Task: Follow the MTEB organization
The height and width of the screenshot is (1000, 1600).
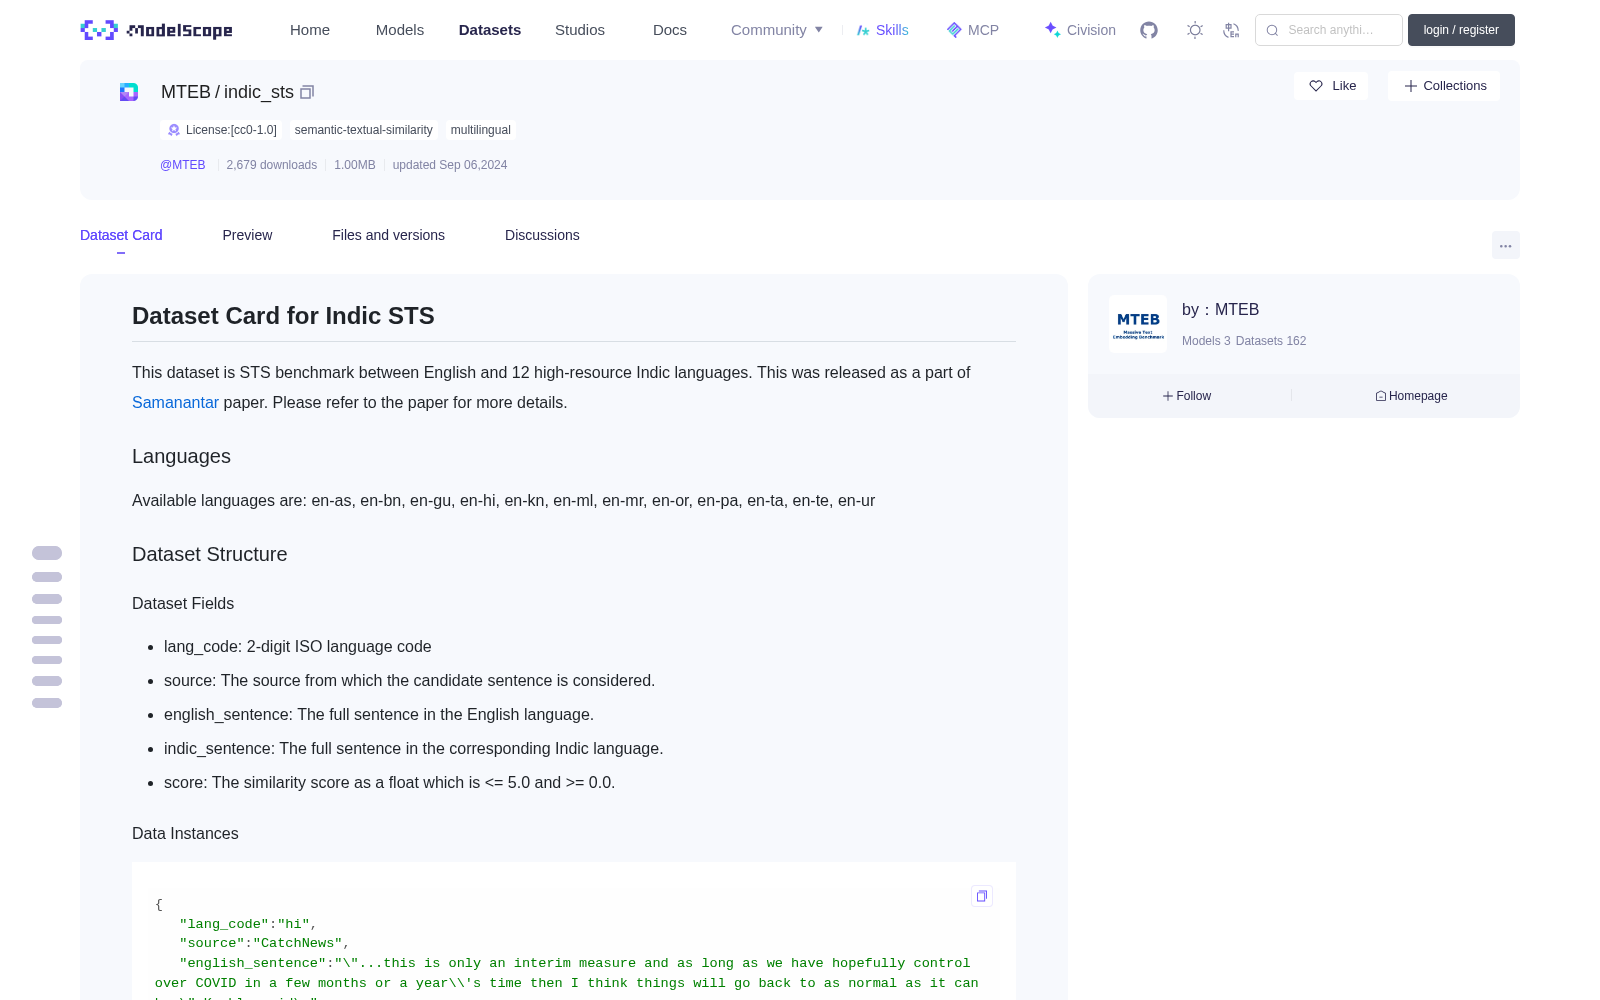Action: point(1187,396)
